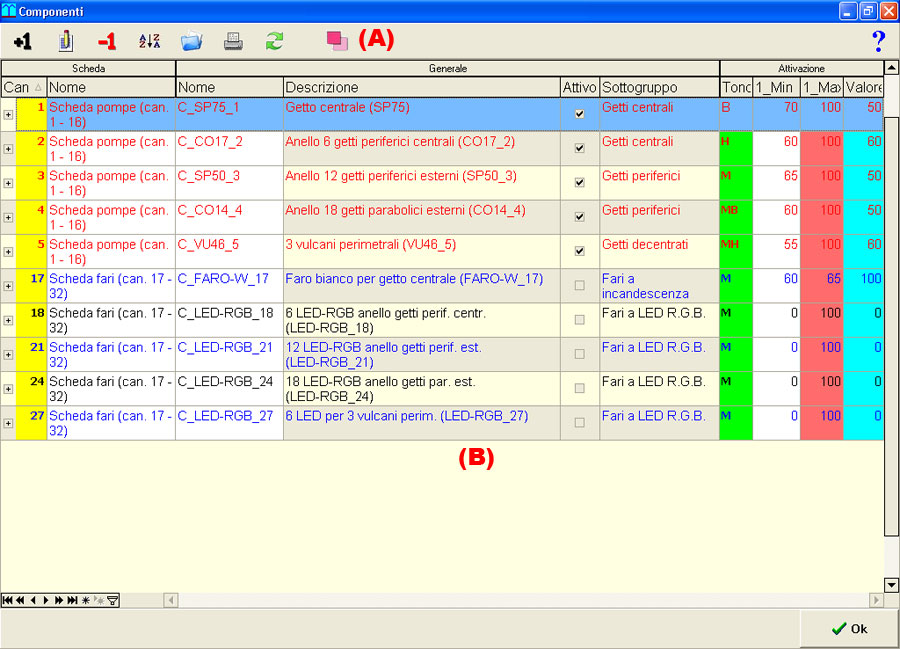
Task: Click green tone cell H for C_CO17_2
Action: (736, 149)
